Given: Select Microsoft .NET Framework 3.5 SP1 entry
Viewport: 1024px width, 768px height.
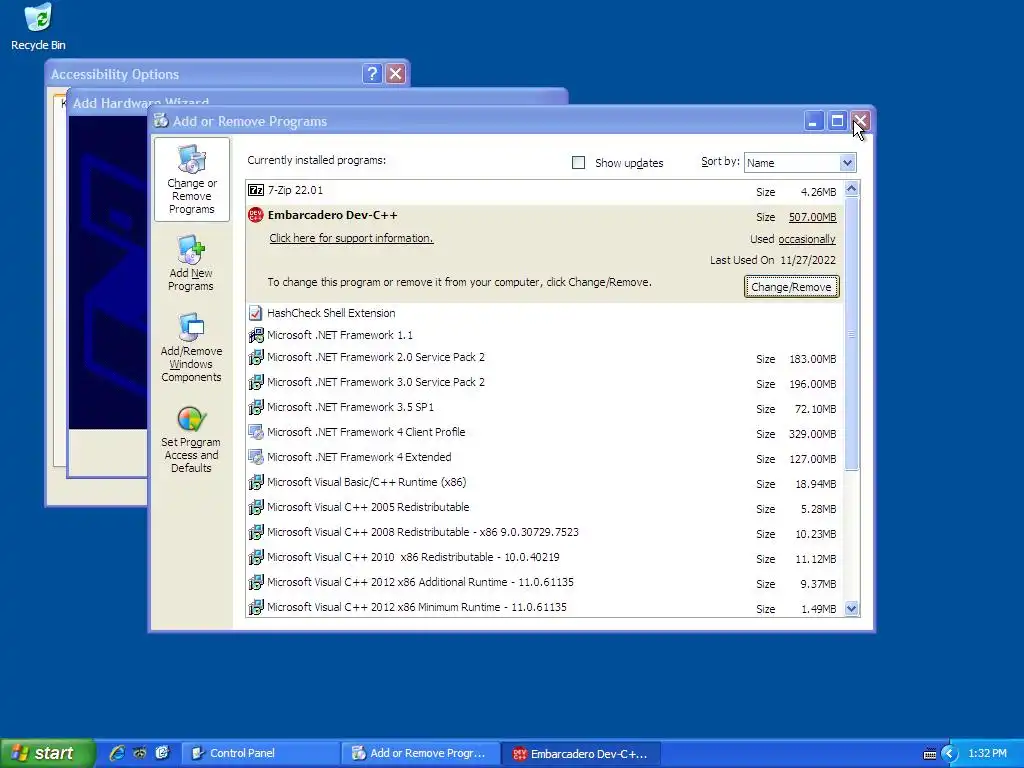Looking at the screenshot, I should [x=545, y=408].
